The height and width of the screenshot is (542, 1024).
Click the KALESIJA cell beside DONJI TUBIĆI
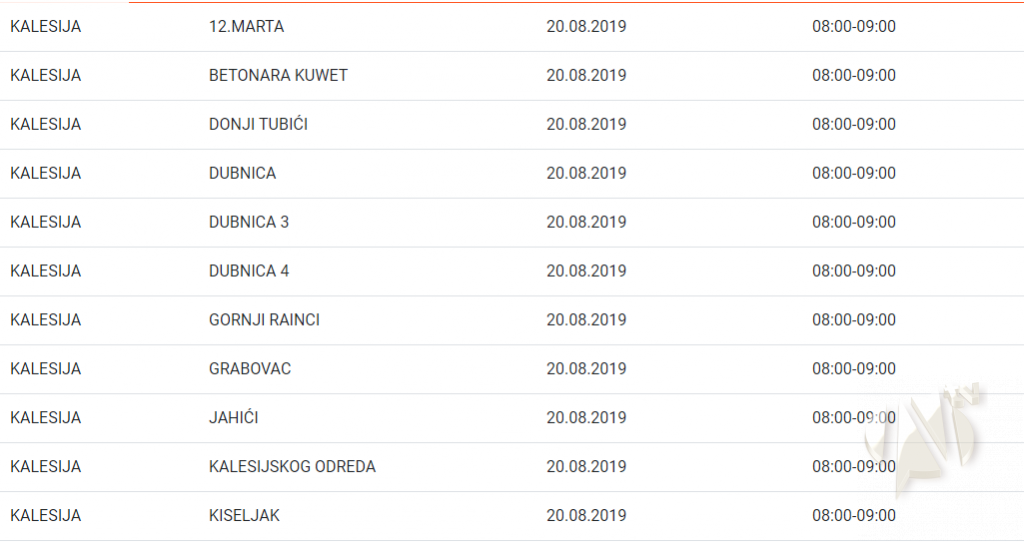[45, 125]
